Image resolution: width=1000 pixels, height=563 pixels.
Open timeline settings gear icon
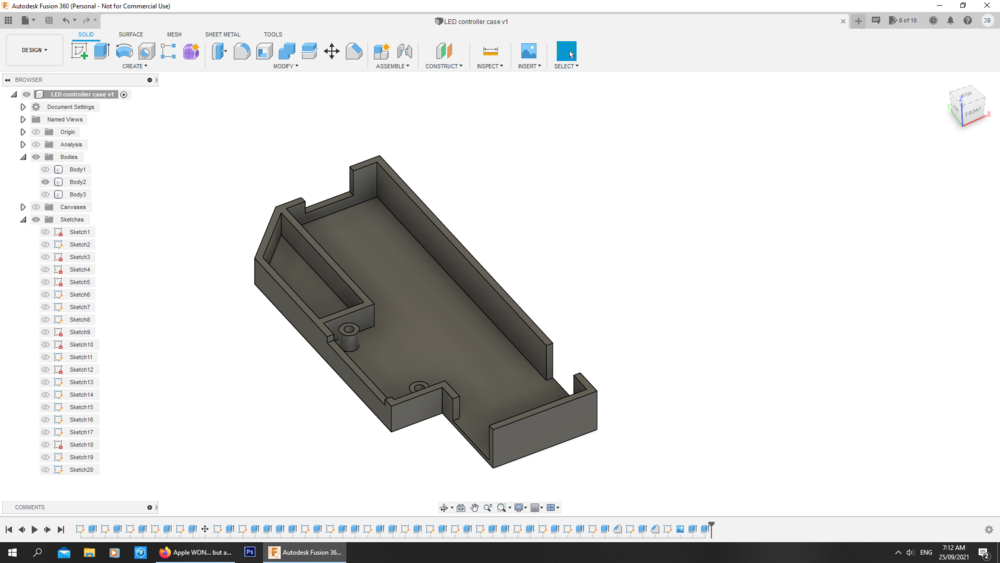pyautogui.click(x=989, y=530)
